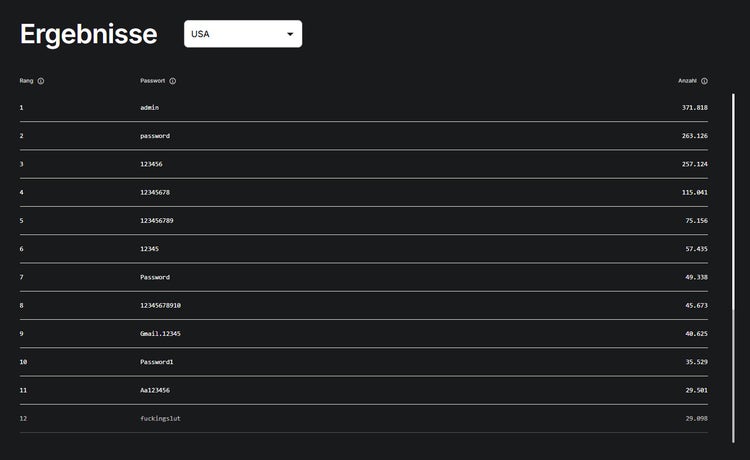
Task: Click the info icon beside Anzahl
Action: pos(704,81)
